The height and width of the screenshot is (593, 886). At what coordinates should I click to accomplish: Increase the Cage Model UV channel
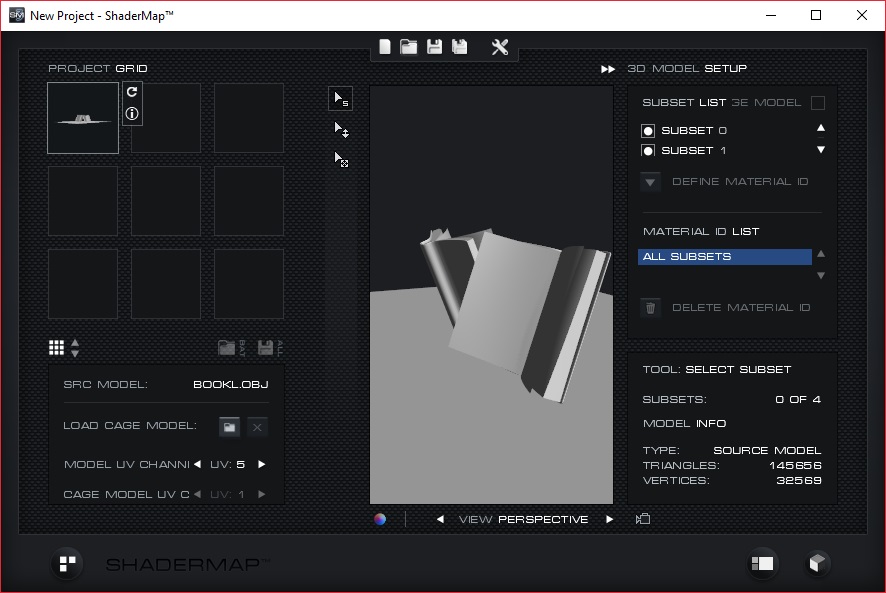[x=262, y=494]
